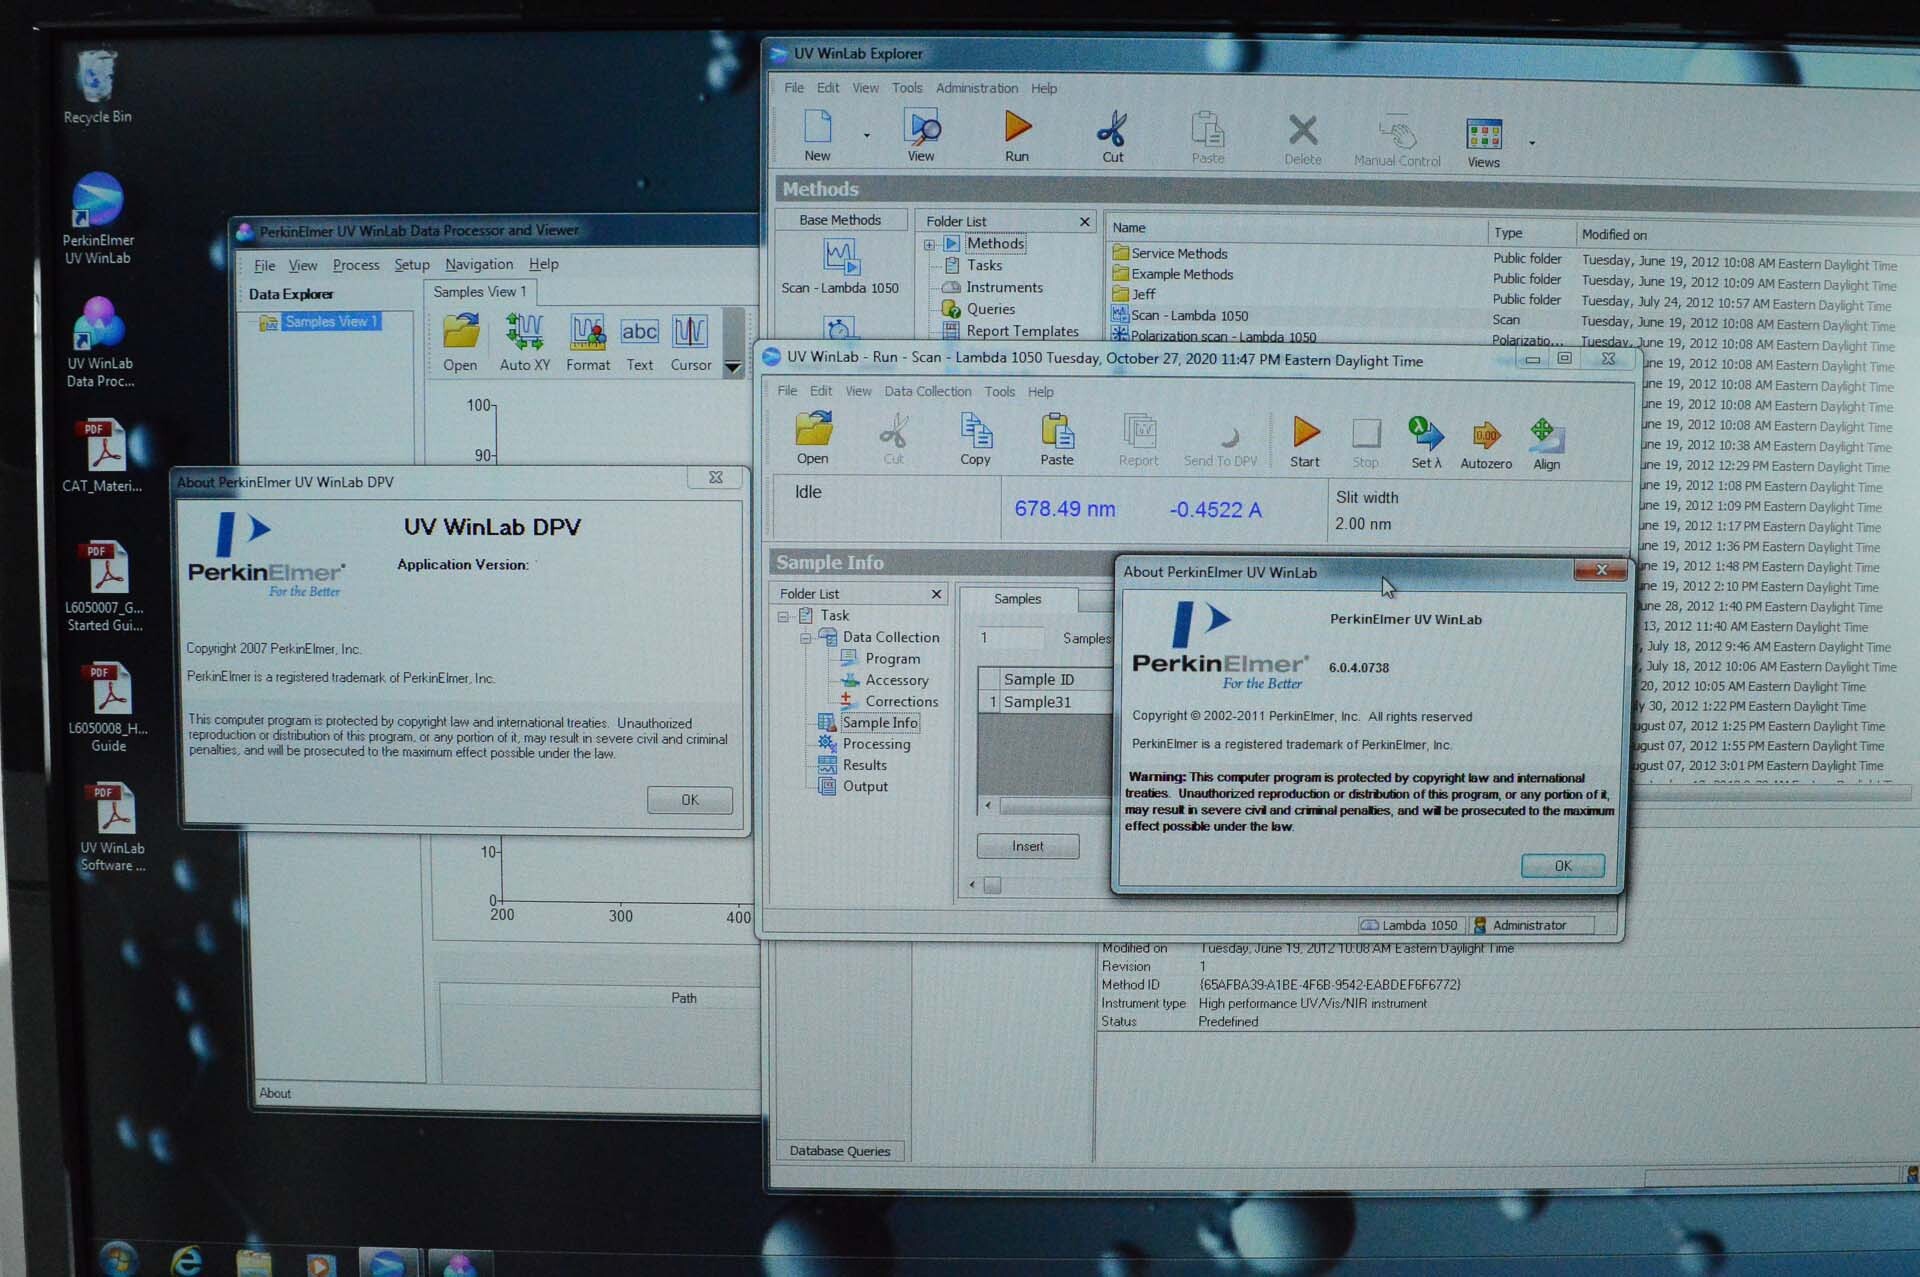
Task: Click the Windows Start button on the taskbar
Action: [x=117, y=1259]
